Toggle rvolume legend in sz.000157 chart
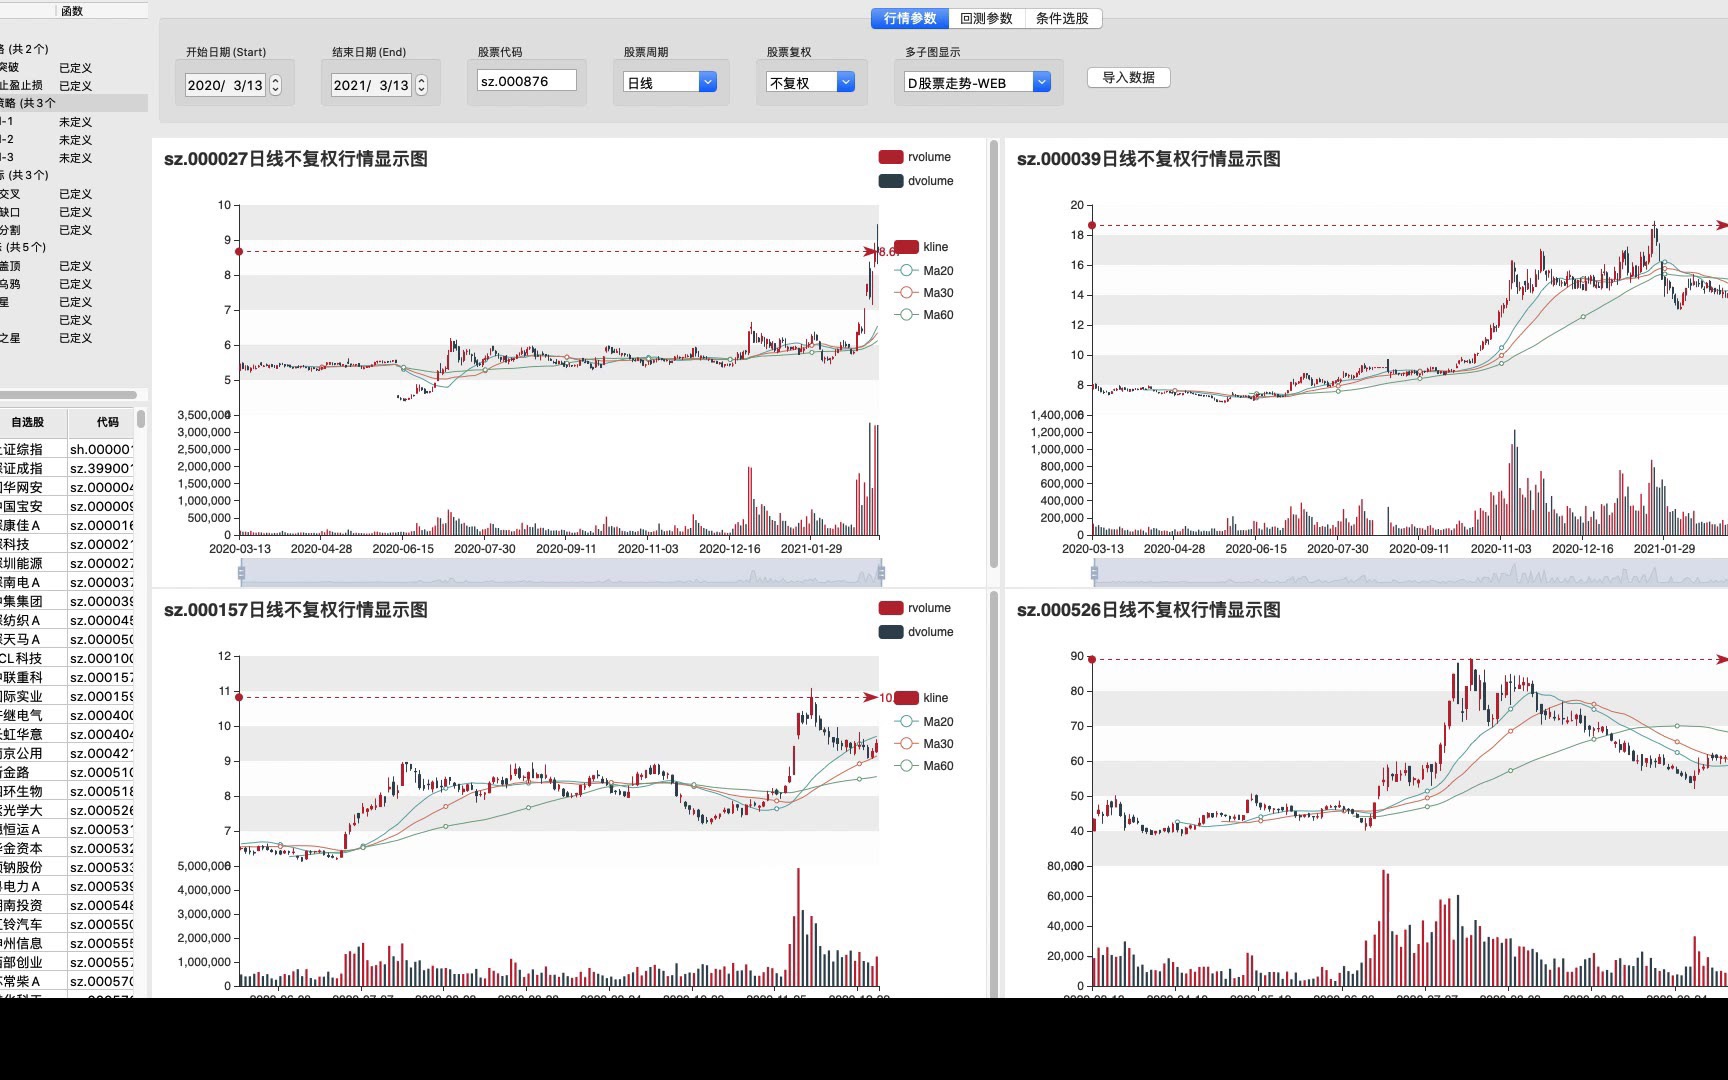Viewport: 1728px width, 1080px height. [x=914, y=608]
